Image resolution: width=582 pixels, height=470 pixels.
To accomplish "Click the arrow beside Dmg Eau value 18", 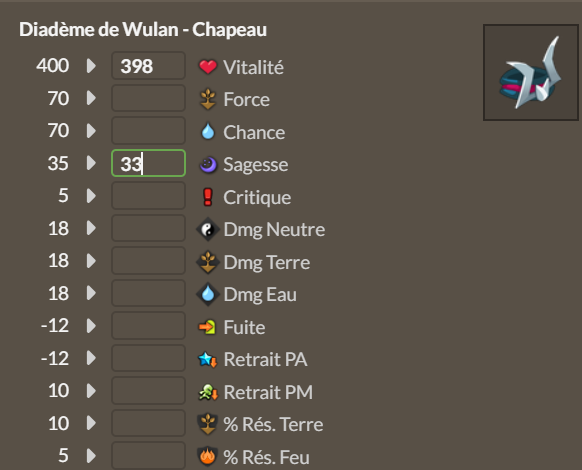I will click(x=91, y=293).
